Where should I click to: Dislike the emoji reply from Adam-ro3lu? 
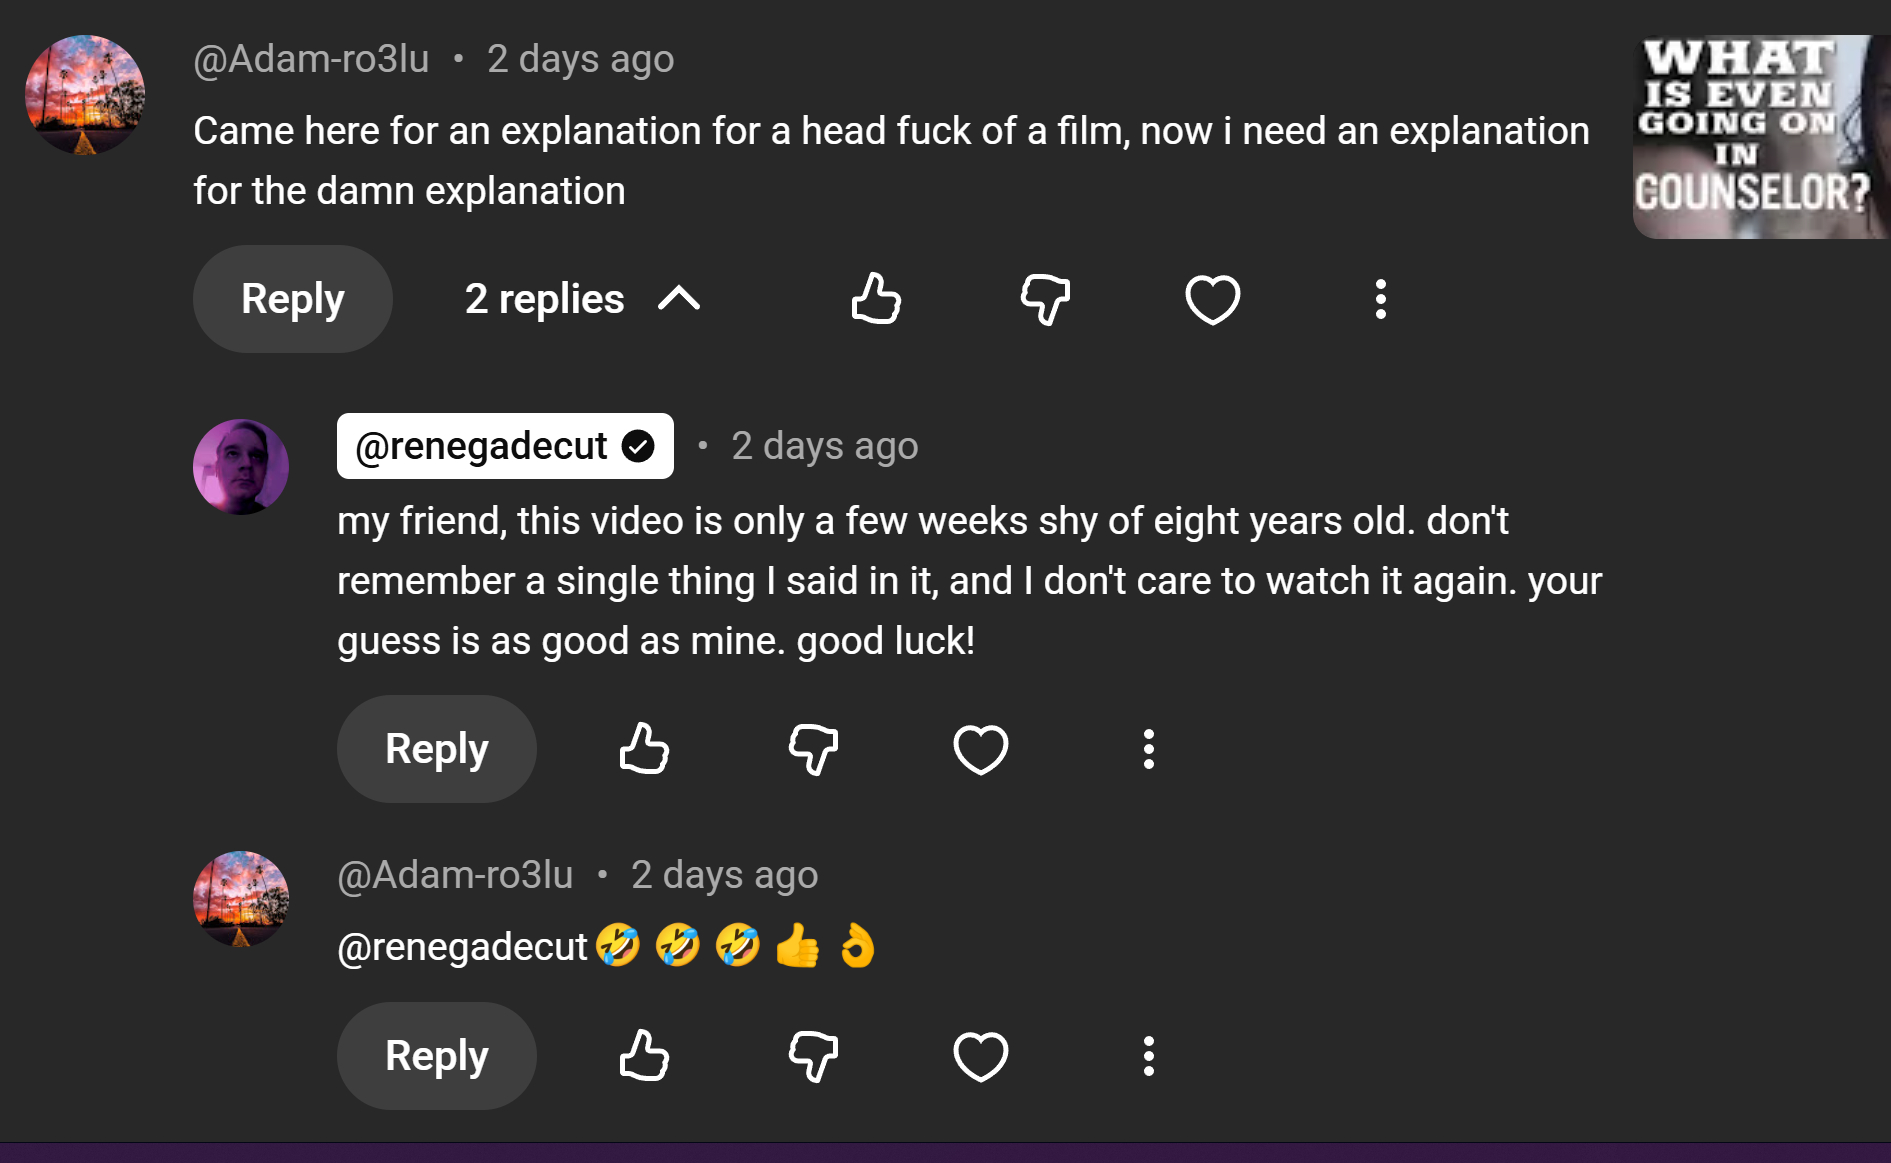point(813,1056)
